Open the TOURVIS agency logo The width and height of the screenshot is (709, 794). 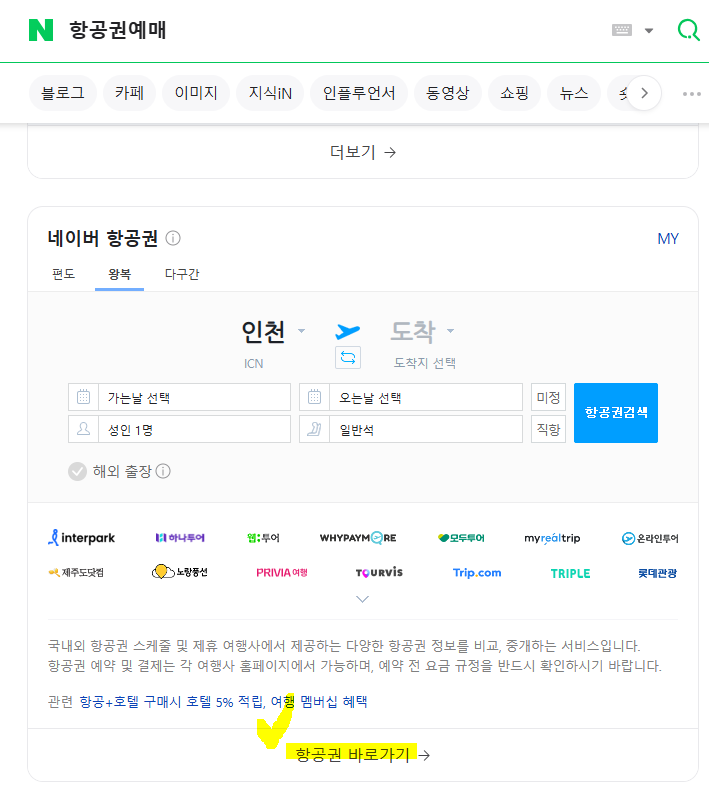coord(379,573)
